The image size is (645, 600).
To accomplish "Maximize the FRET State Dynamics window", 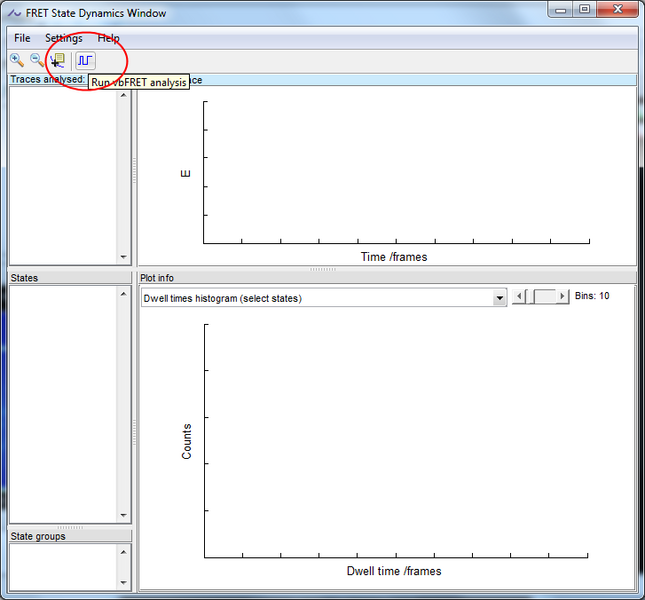I will (x=584, y=11).
